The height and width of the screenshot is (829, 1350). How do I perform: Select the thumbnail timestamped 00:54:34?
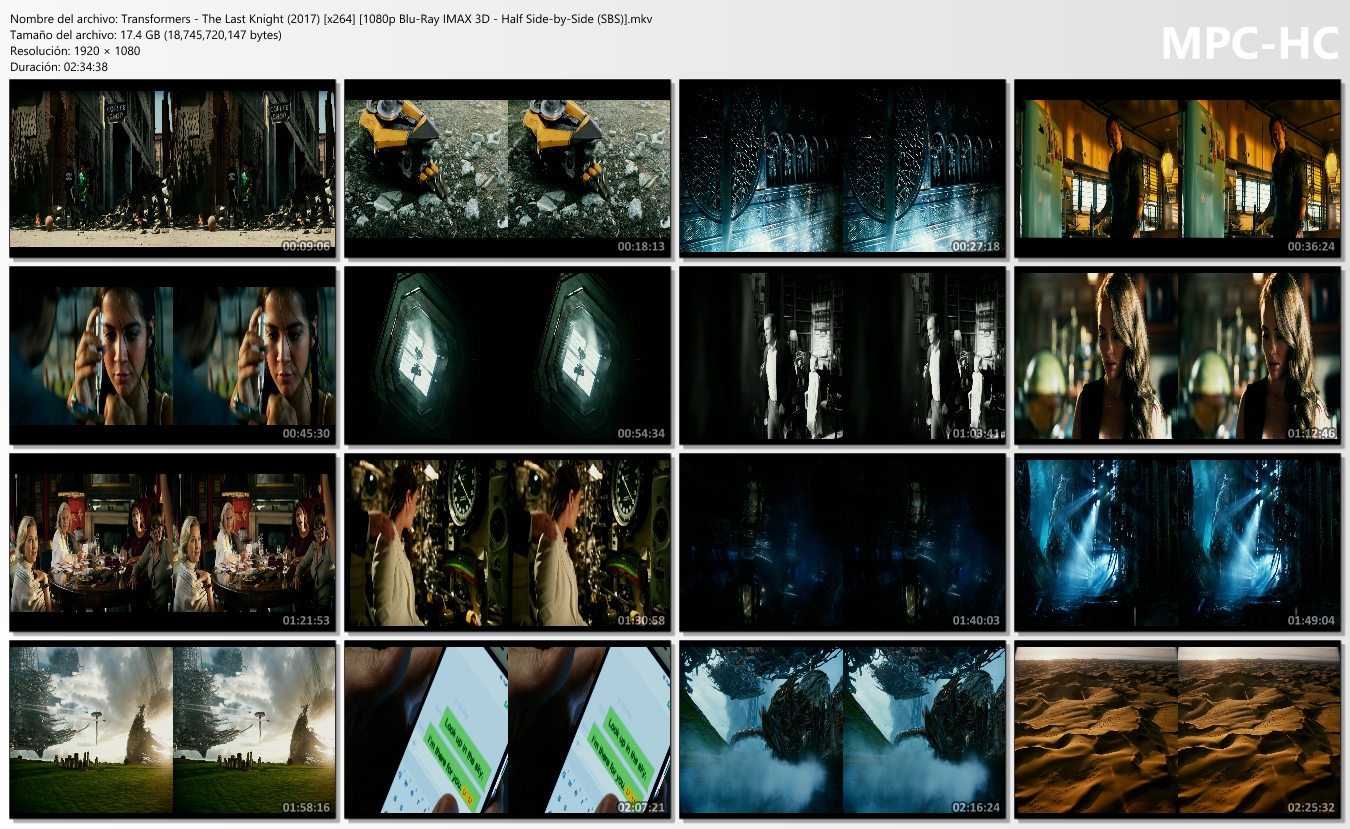click(507, 355)
